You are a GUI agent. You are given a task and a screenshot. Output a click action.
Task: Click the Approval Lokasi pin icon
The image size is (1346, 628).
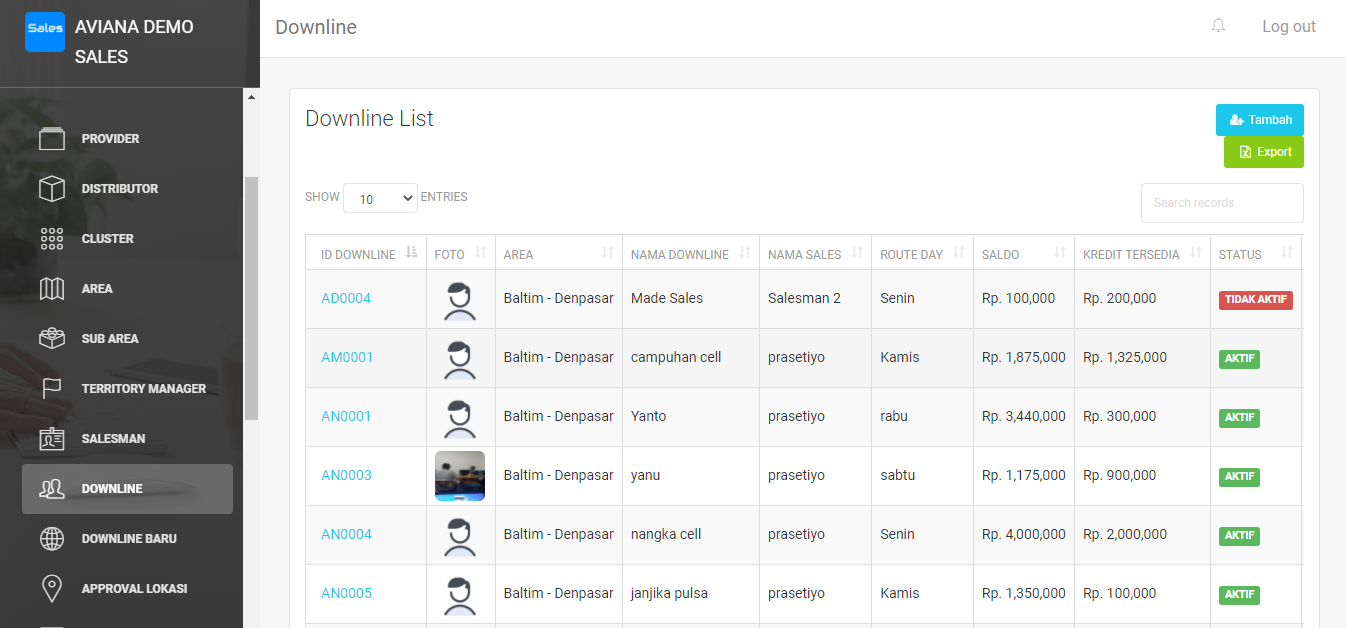coord(52,589)
